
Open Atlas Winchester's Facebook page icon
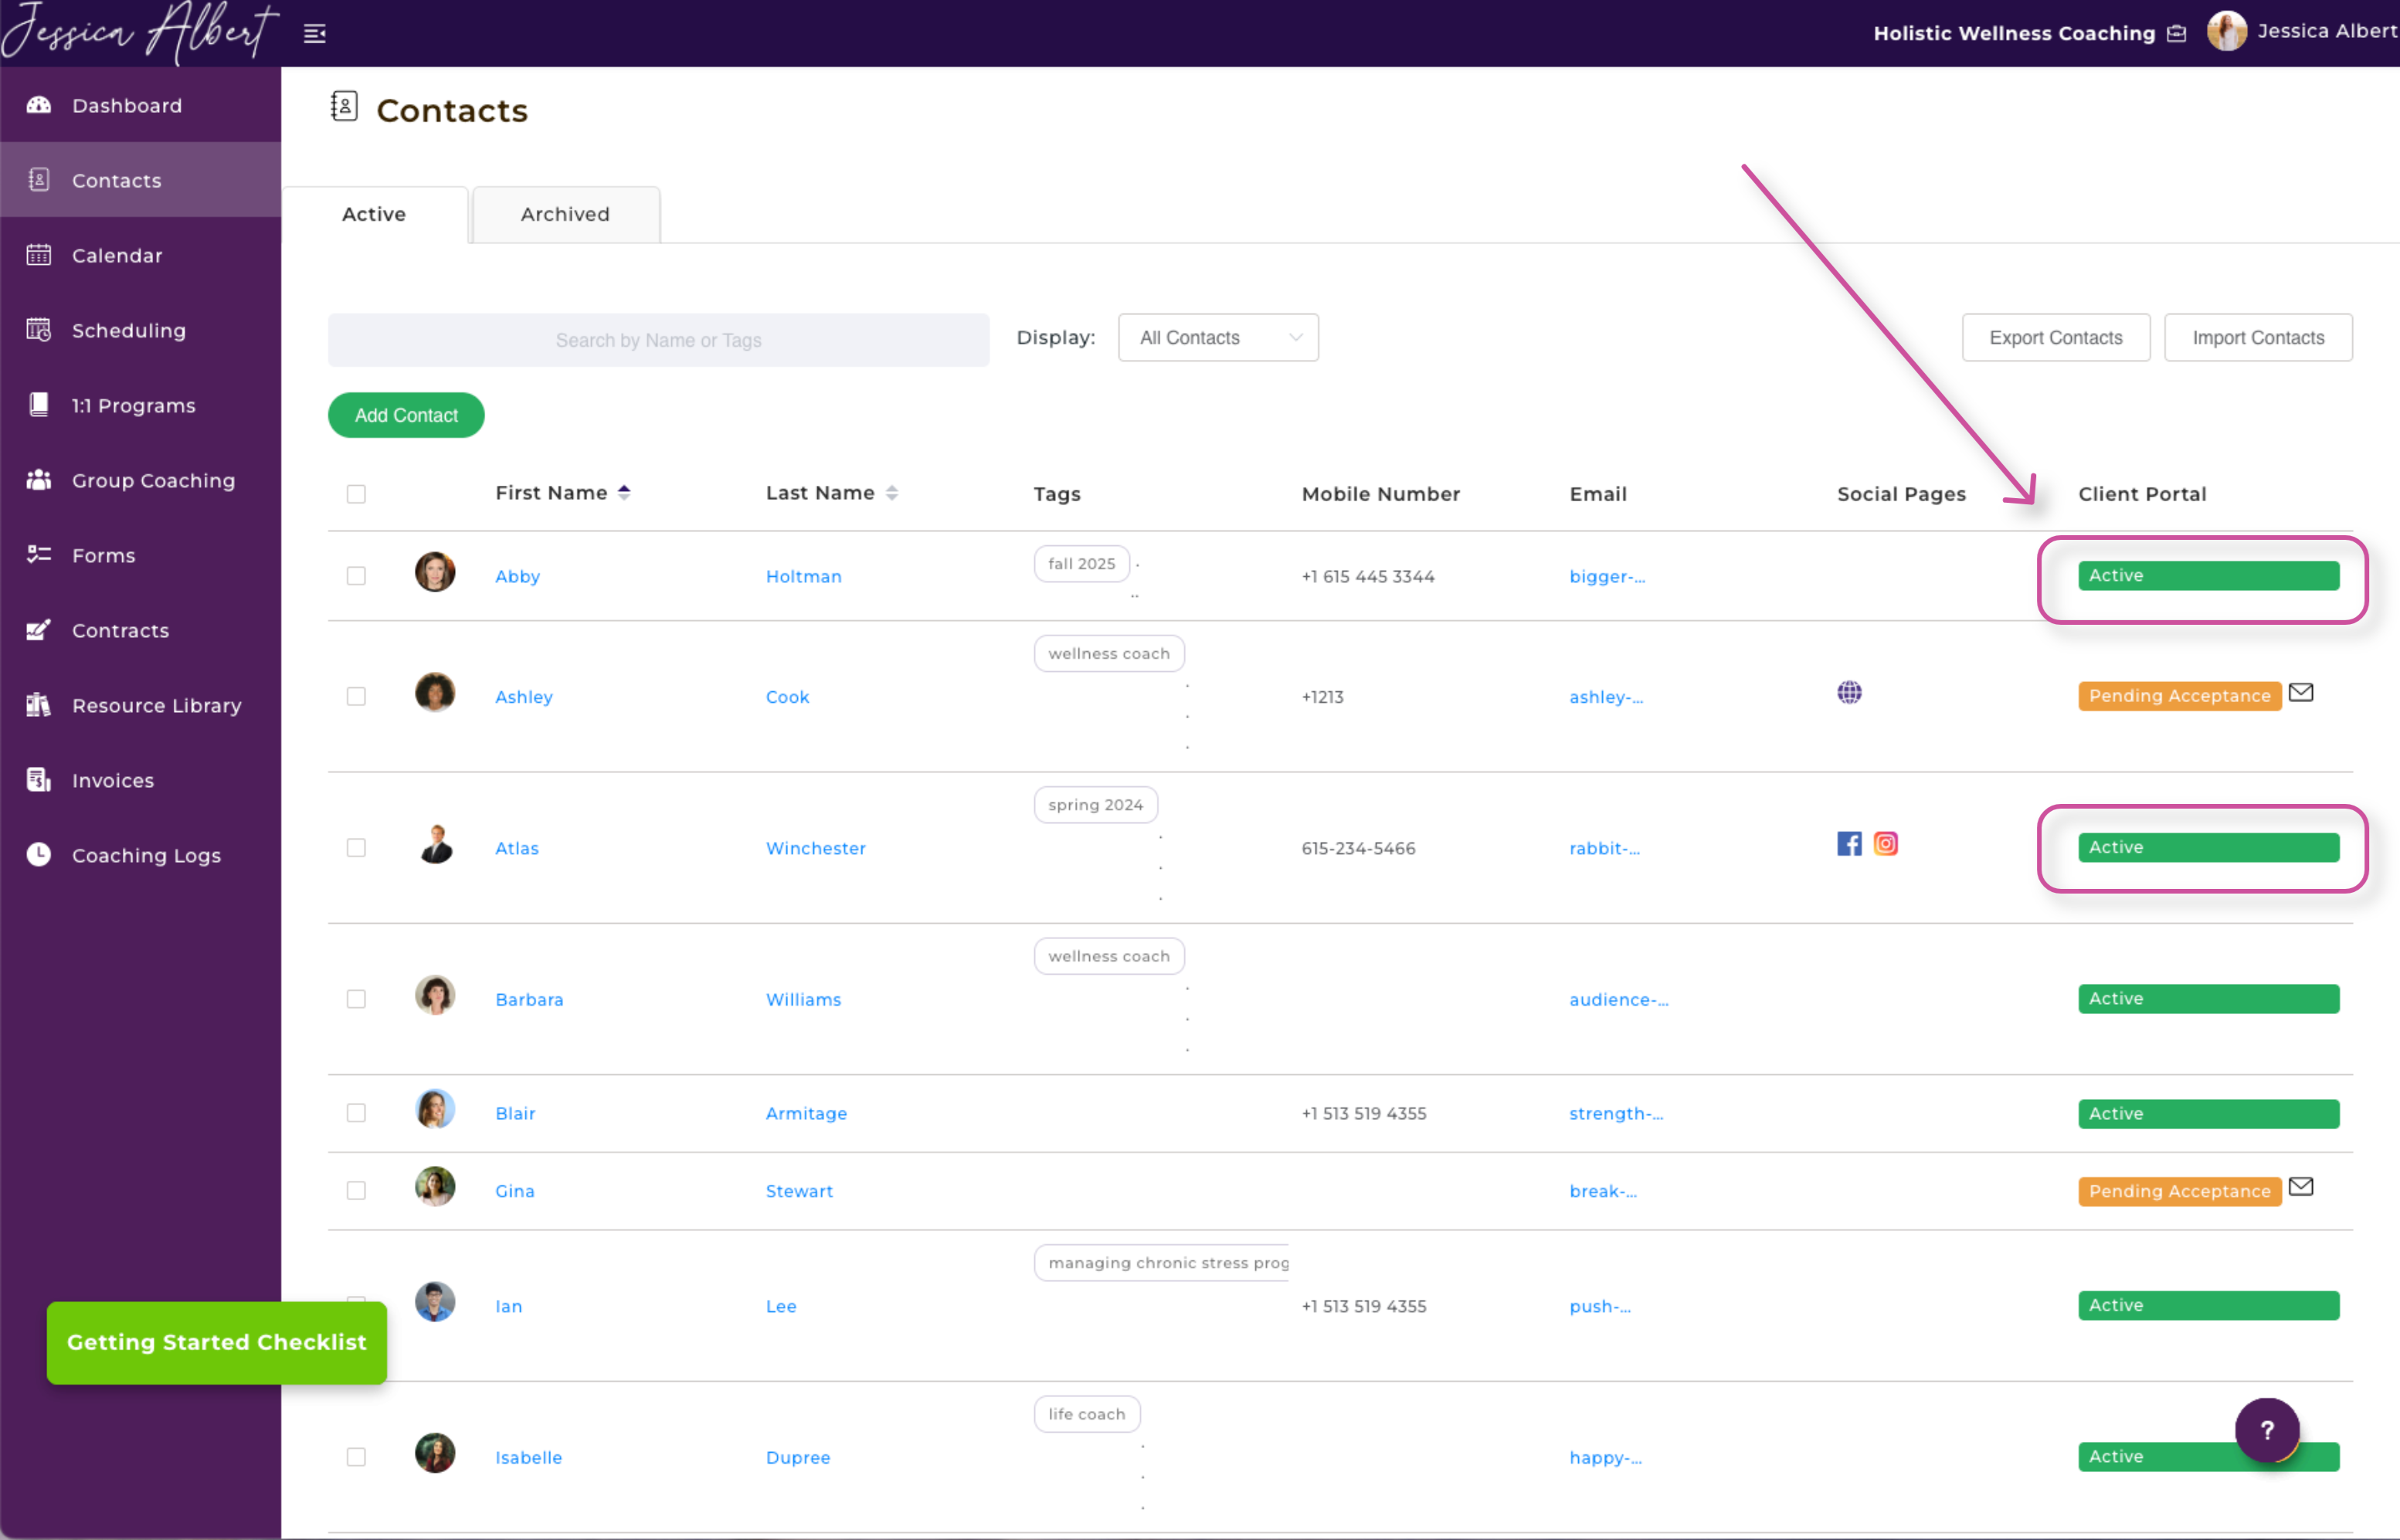tap(1849, 844)
